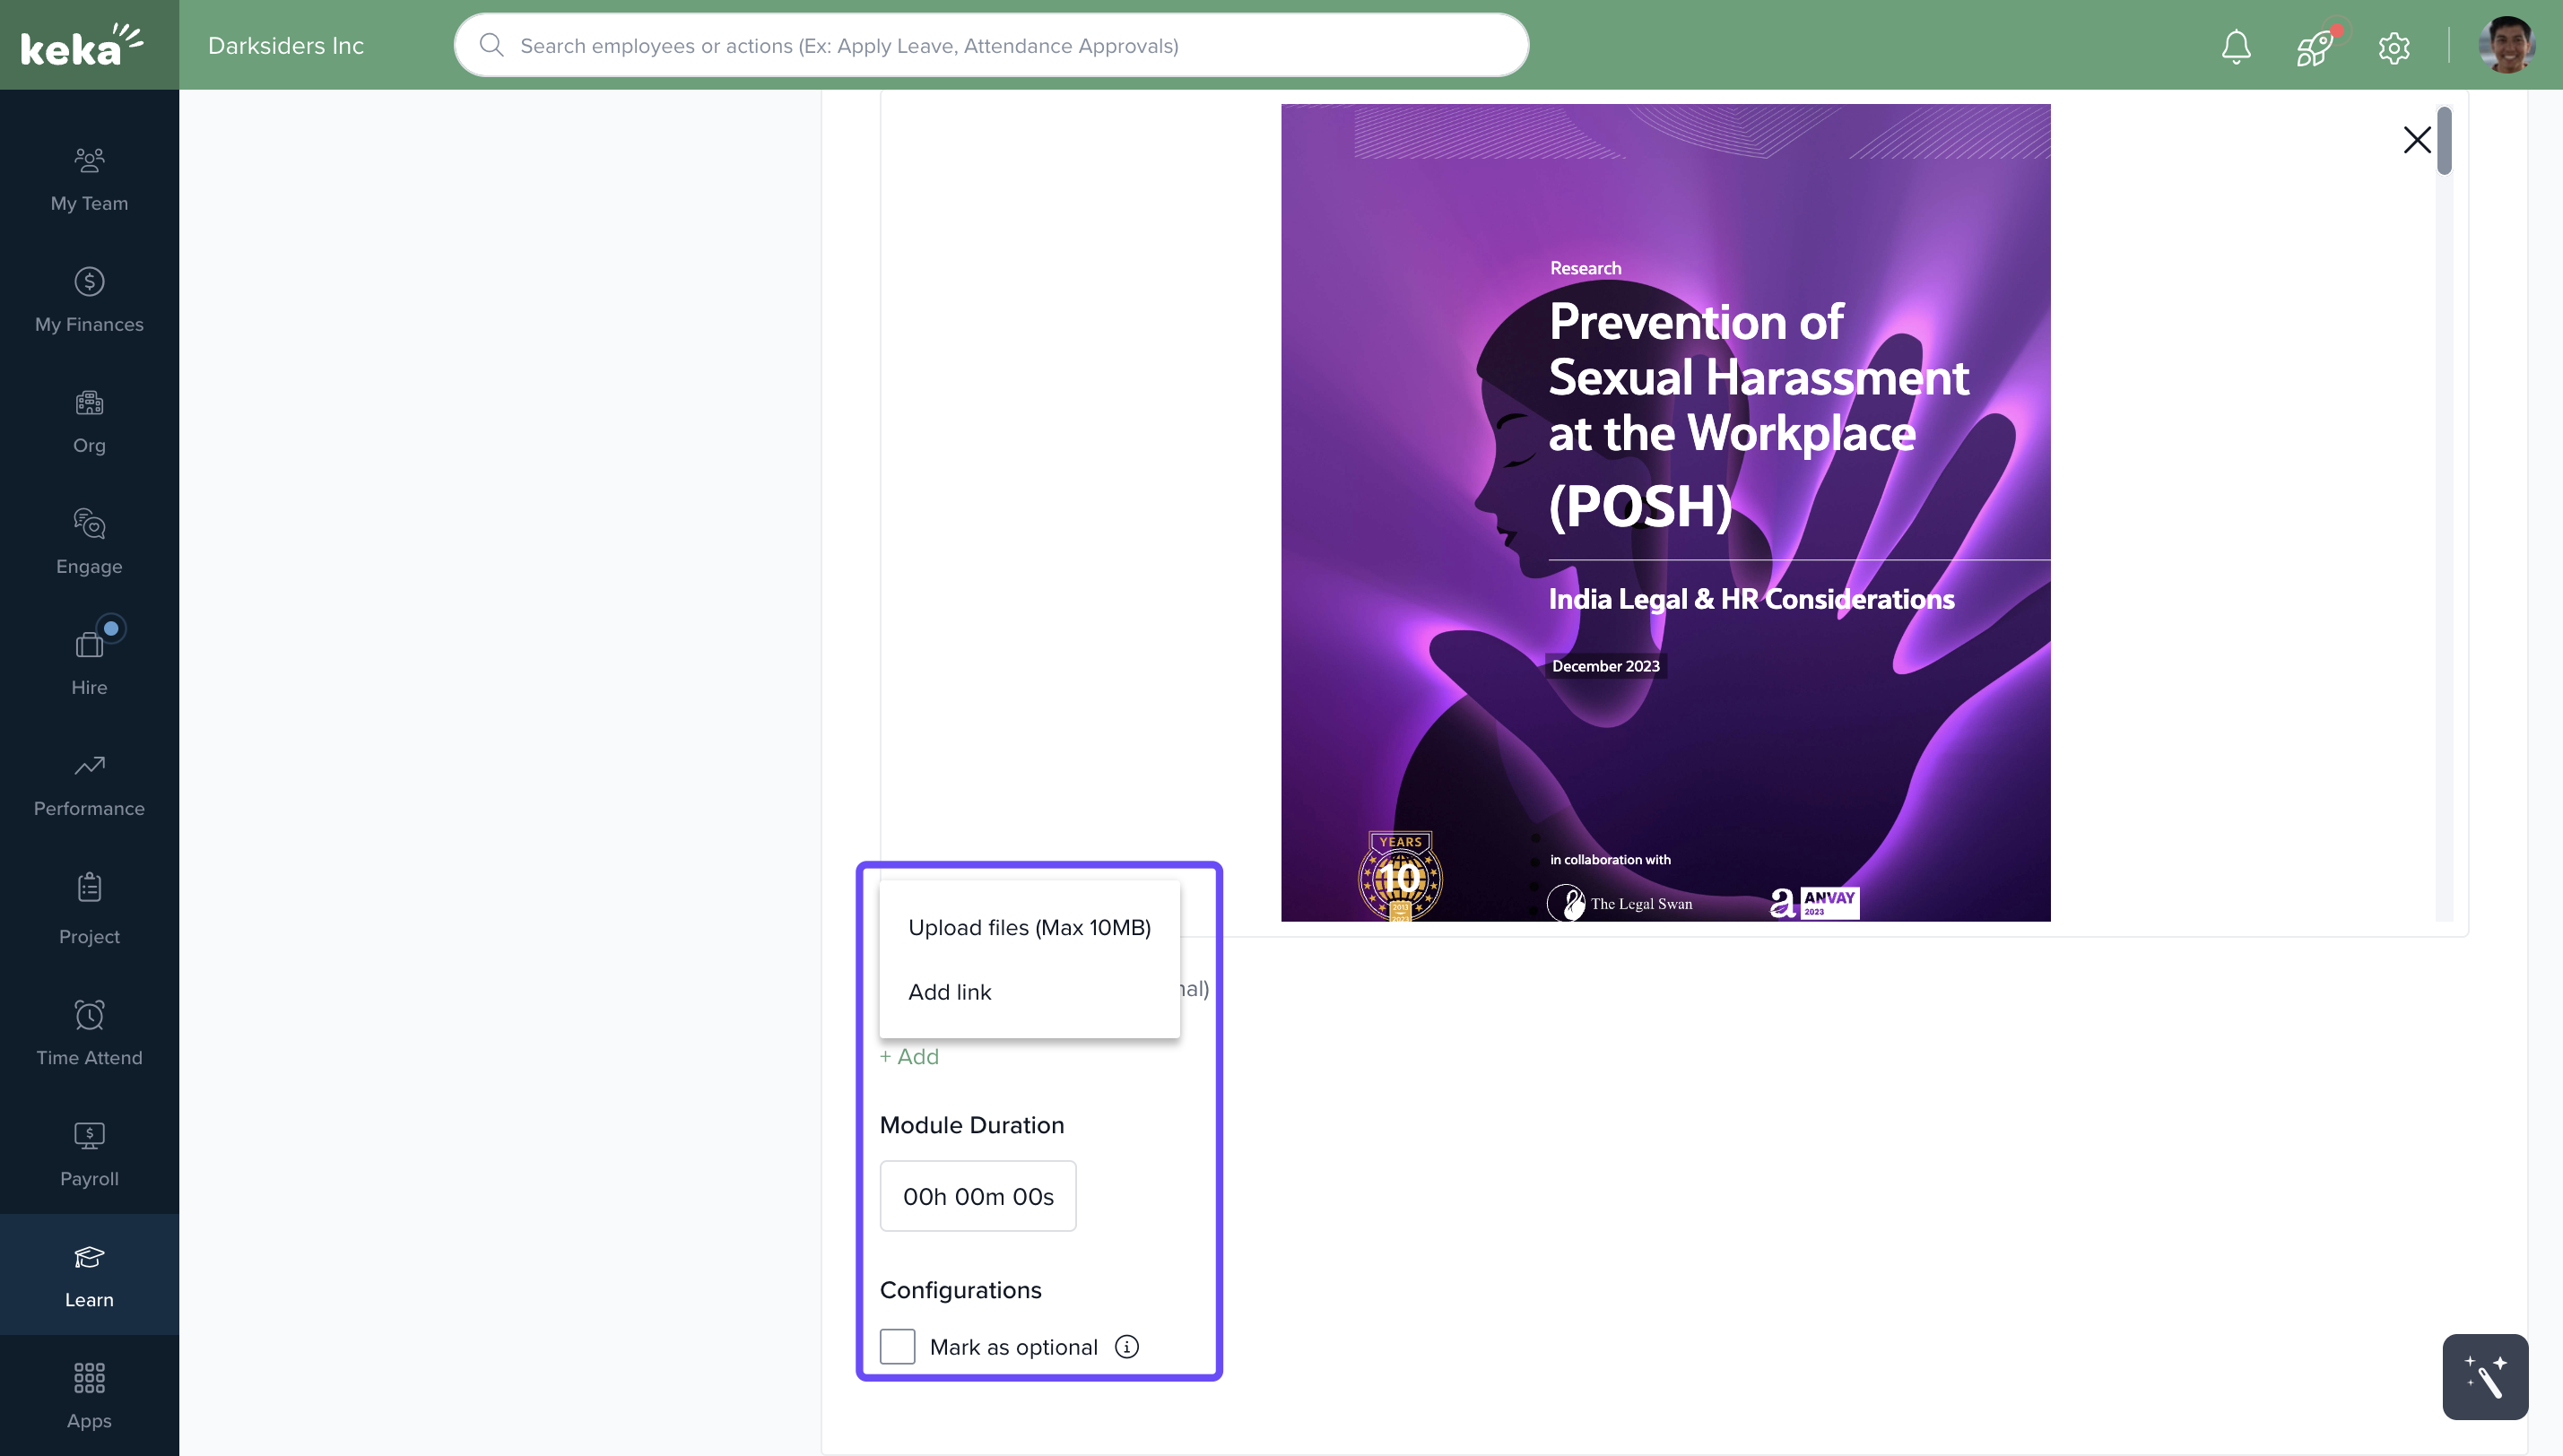The image size is (2563, 1456).
Task: Navigate to the Engage section
Action: click(88, 542)
